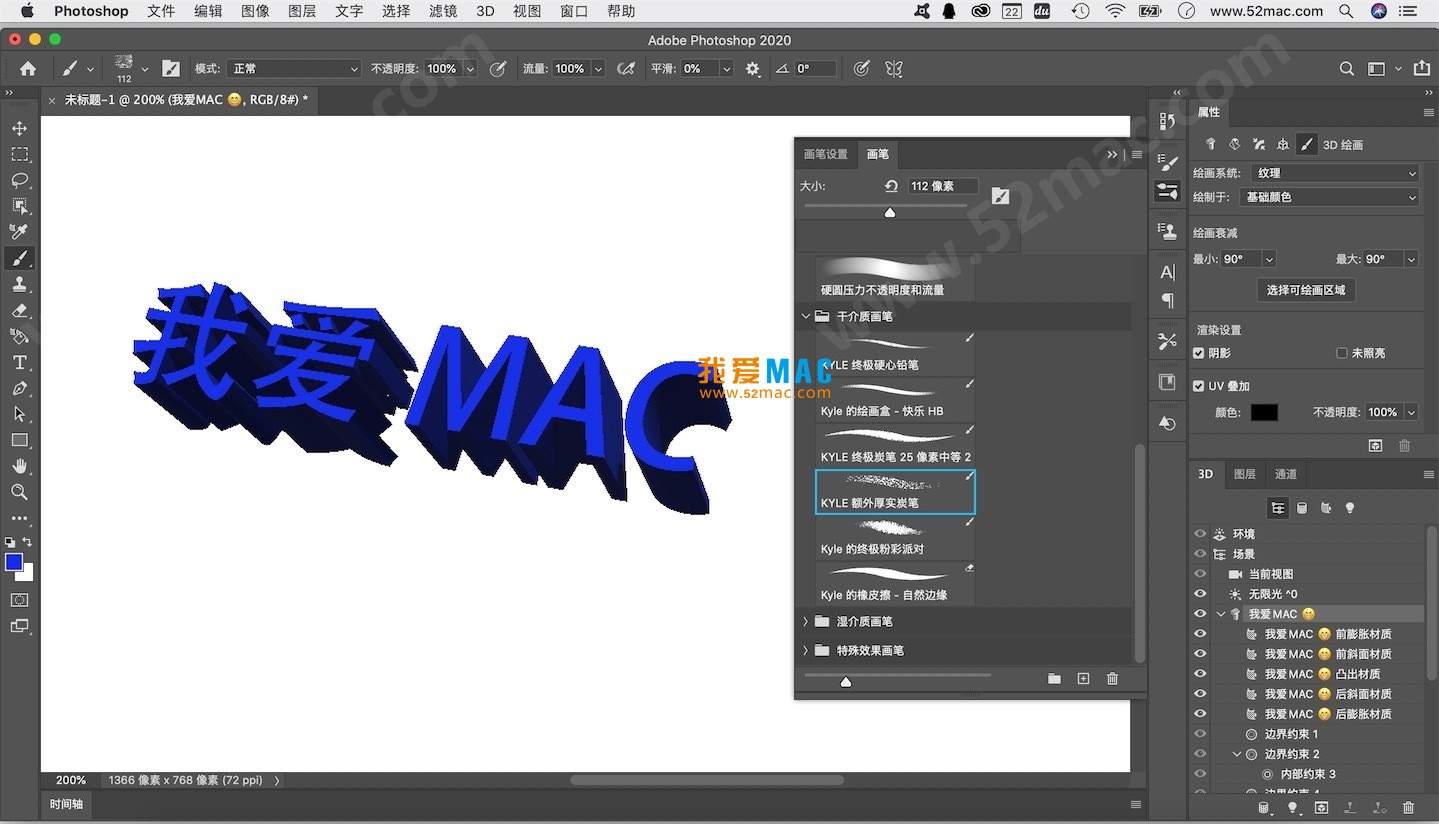
Task: Create new brush plus icon
Action: (1083, 679)
